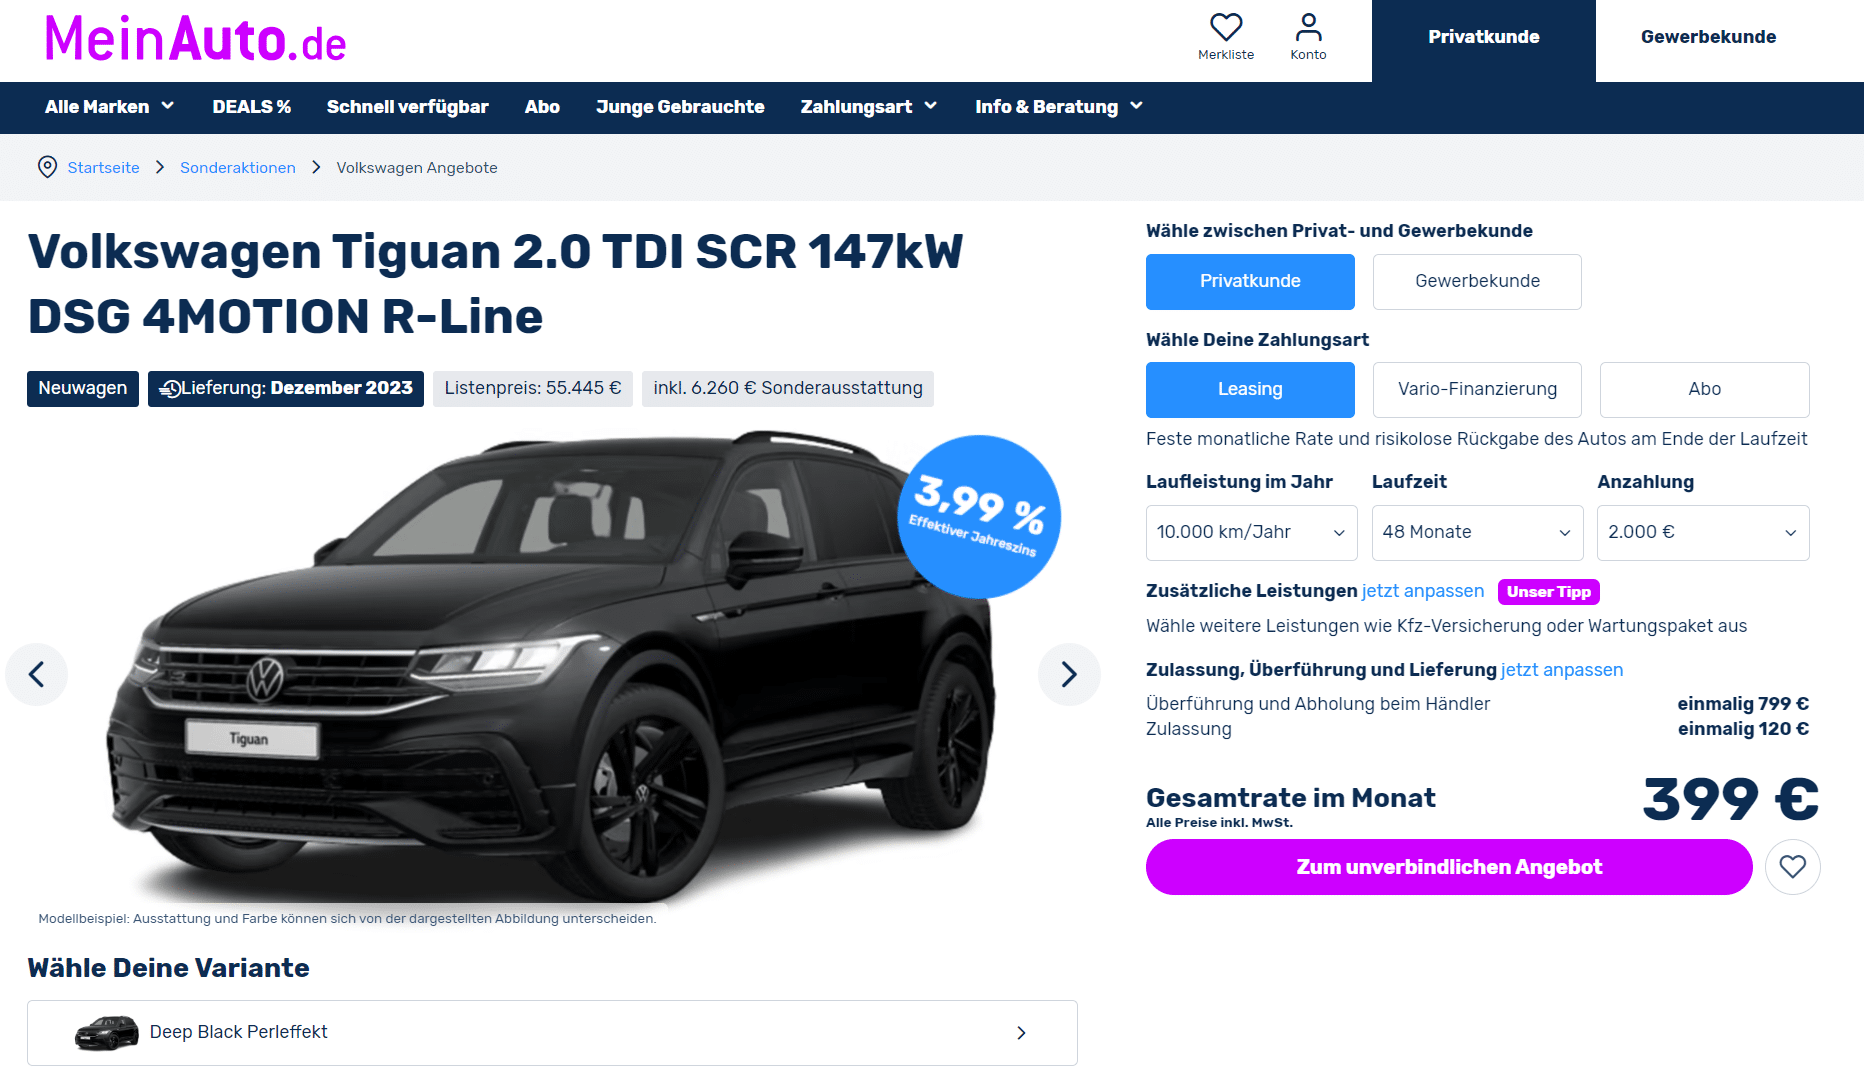Screen dimensions: 1864x1084
Task: Go to Sonderaktionen breadcrumb link
Action: coord(238,168)
